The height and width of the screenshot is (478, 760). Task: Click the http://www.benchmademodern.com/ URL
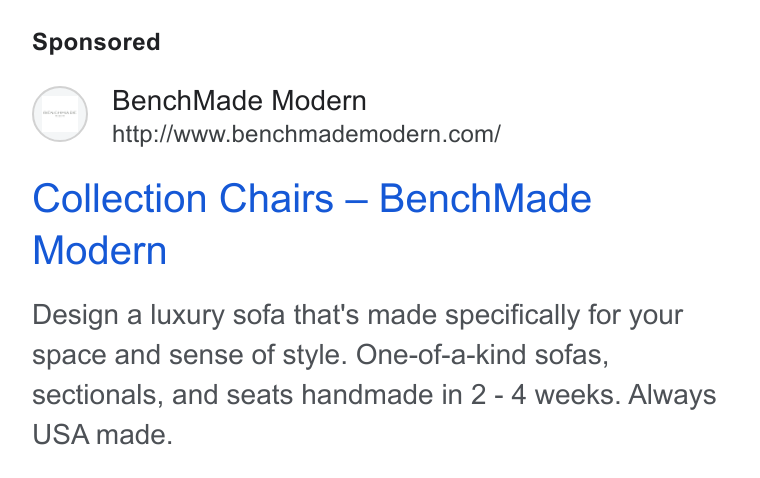point(306,134)
